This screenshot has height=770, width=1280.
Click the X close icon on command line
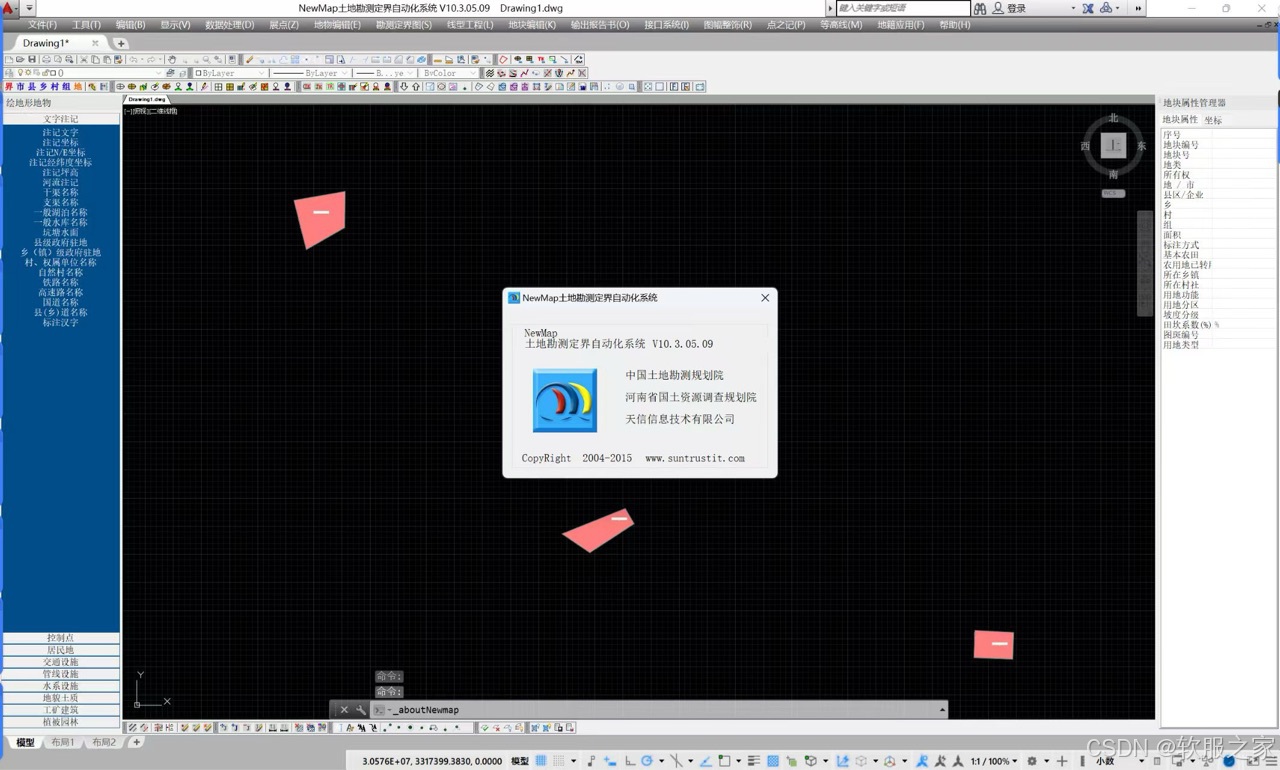point(344,710)
